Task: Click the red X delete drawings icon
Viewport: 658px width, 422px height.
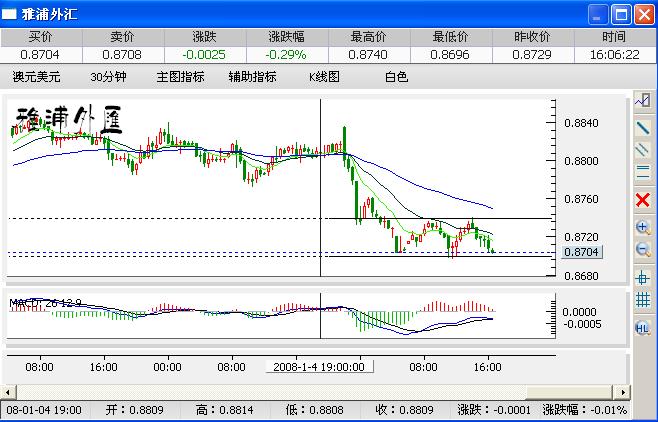Action: click(x=642, y=200)
